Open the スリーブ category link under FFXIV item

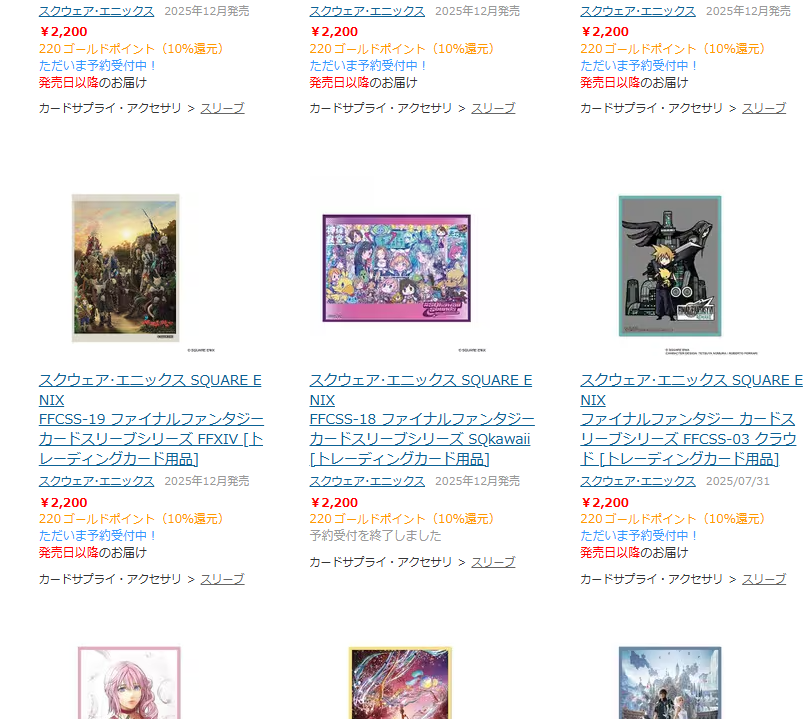[x=222, y=579]
